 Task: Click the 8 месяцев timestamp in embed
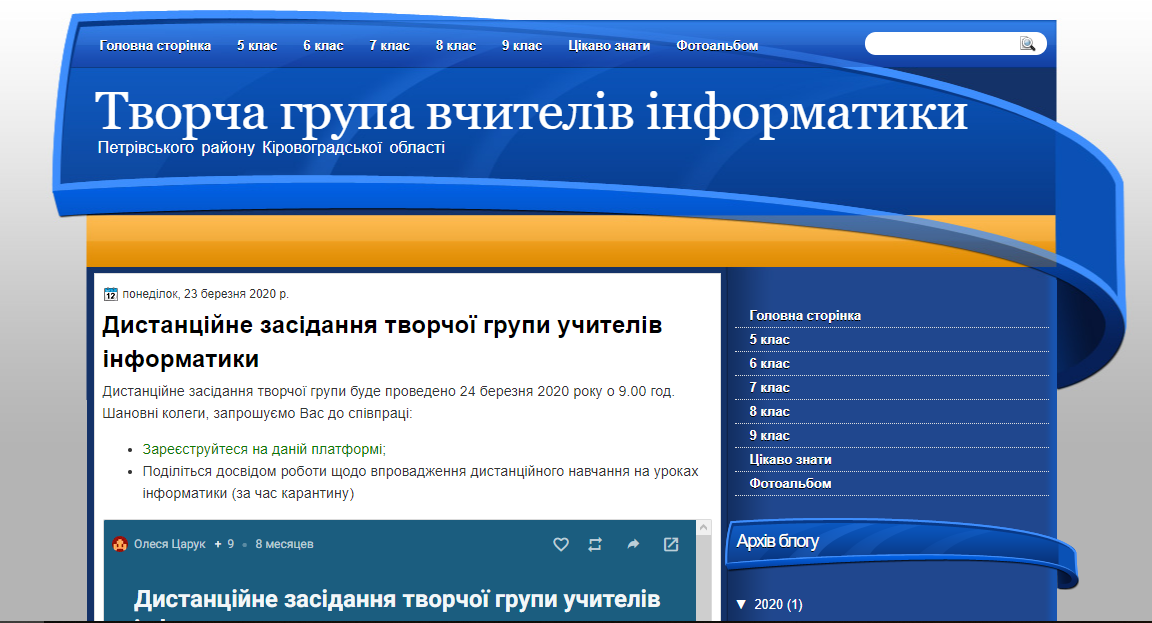click(284, 544)
